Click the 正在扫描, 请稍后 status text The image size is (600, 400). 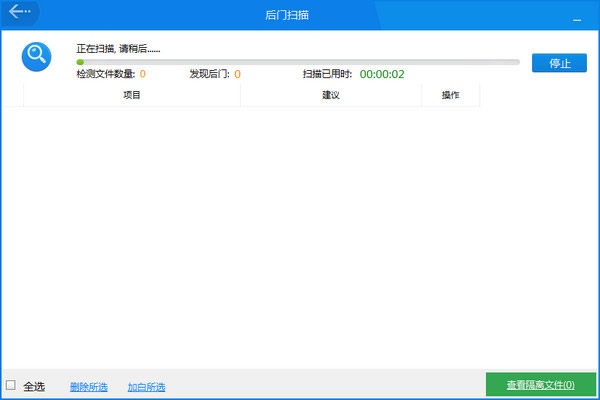click(118, 49)
